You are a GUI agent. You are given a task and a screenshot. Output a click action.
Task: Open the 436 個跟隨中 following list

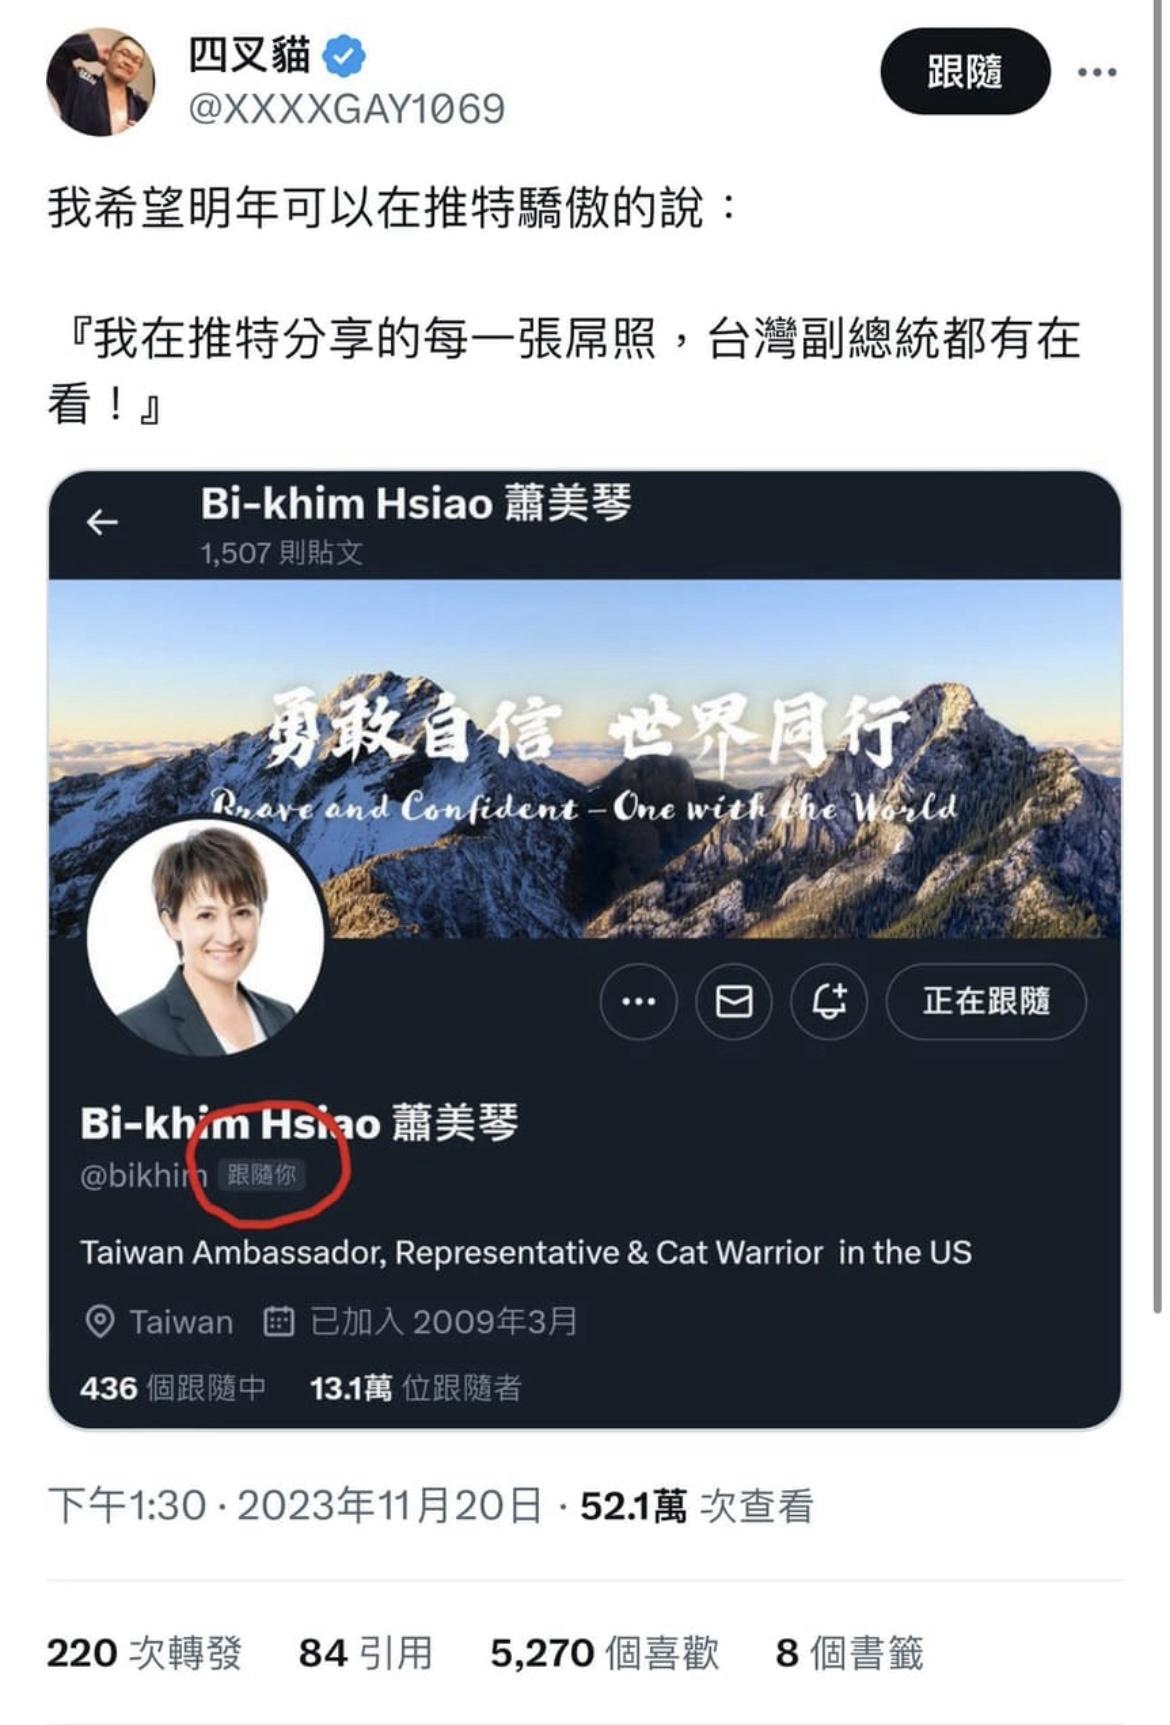coord(173,1388)
